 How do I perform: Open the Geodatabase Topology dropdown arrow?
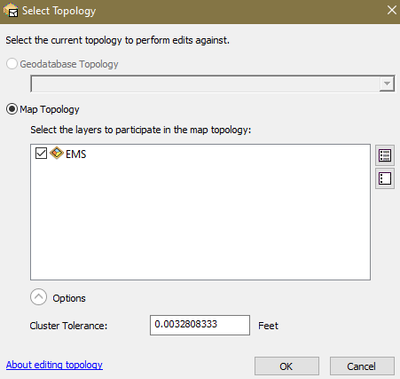click(387, 83)
